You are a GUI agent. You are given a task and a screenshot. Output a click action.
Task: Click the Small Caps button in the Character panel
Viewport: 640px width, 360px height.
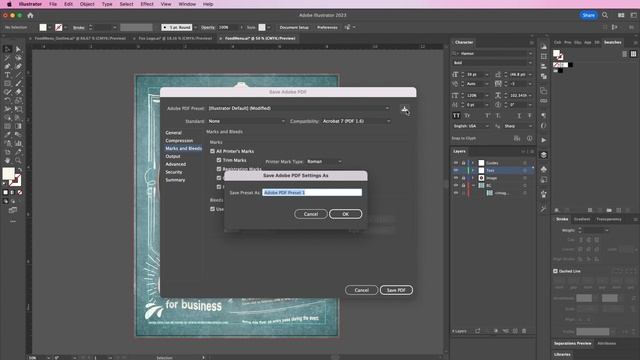[x=467, y=116]
